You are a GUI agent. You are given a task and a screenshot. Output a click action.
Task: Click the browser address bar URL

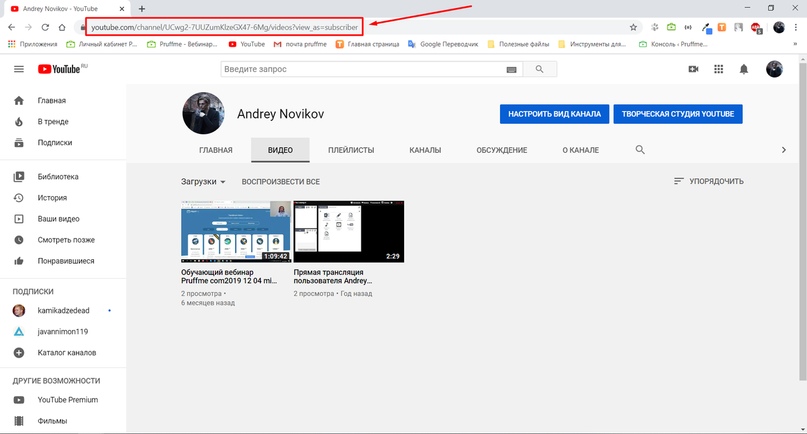tap(224, 27)
